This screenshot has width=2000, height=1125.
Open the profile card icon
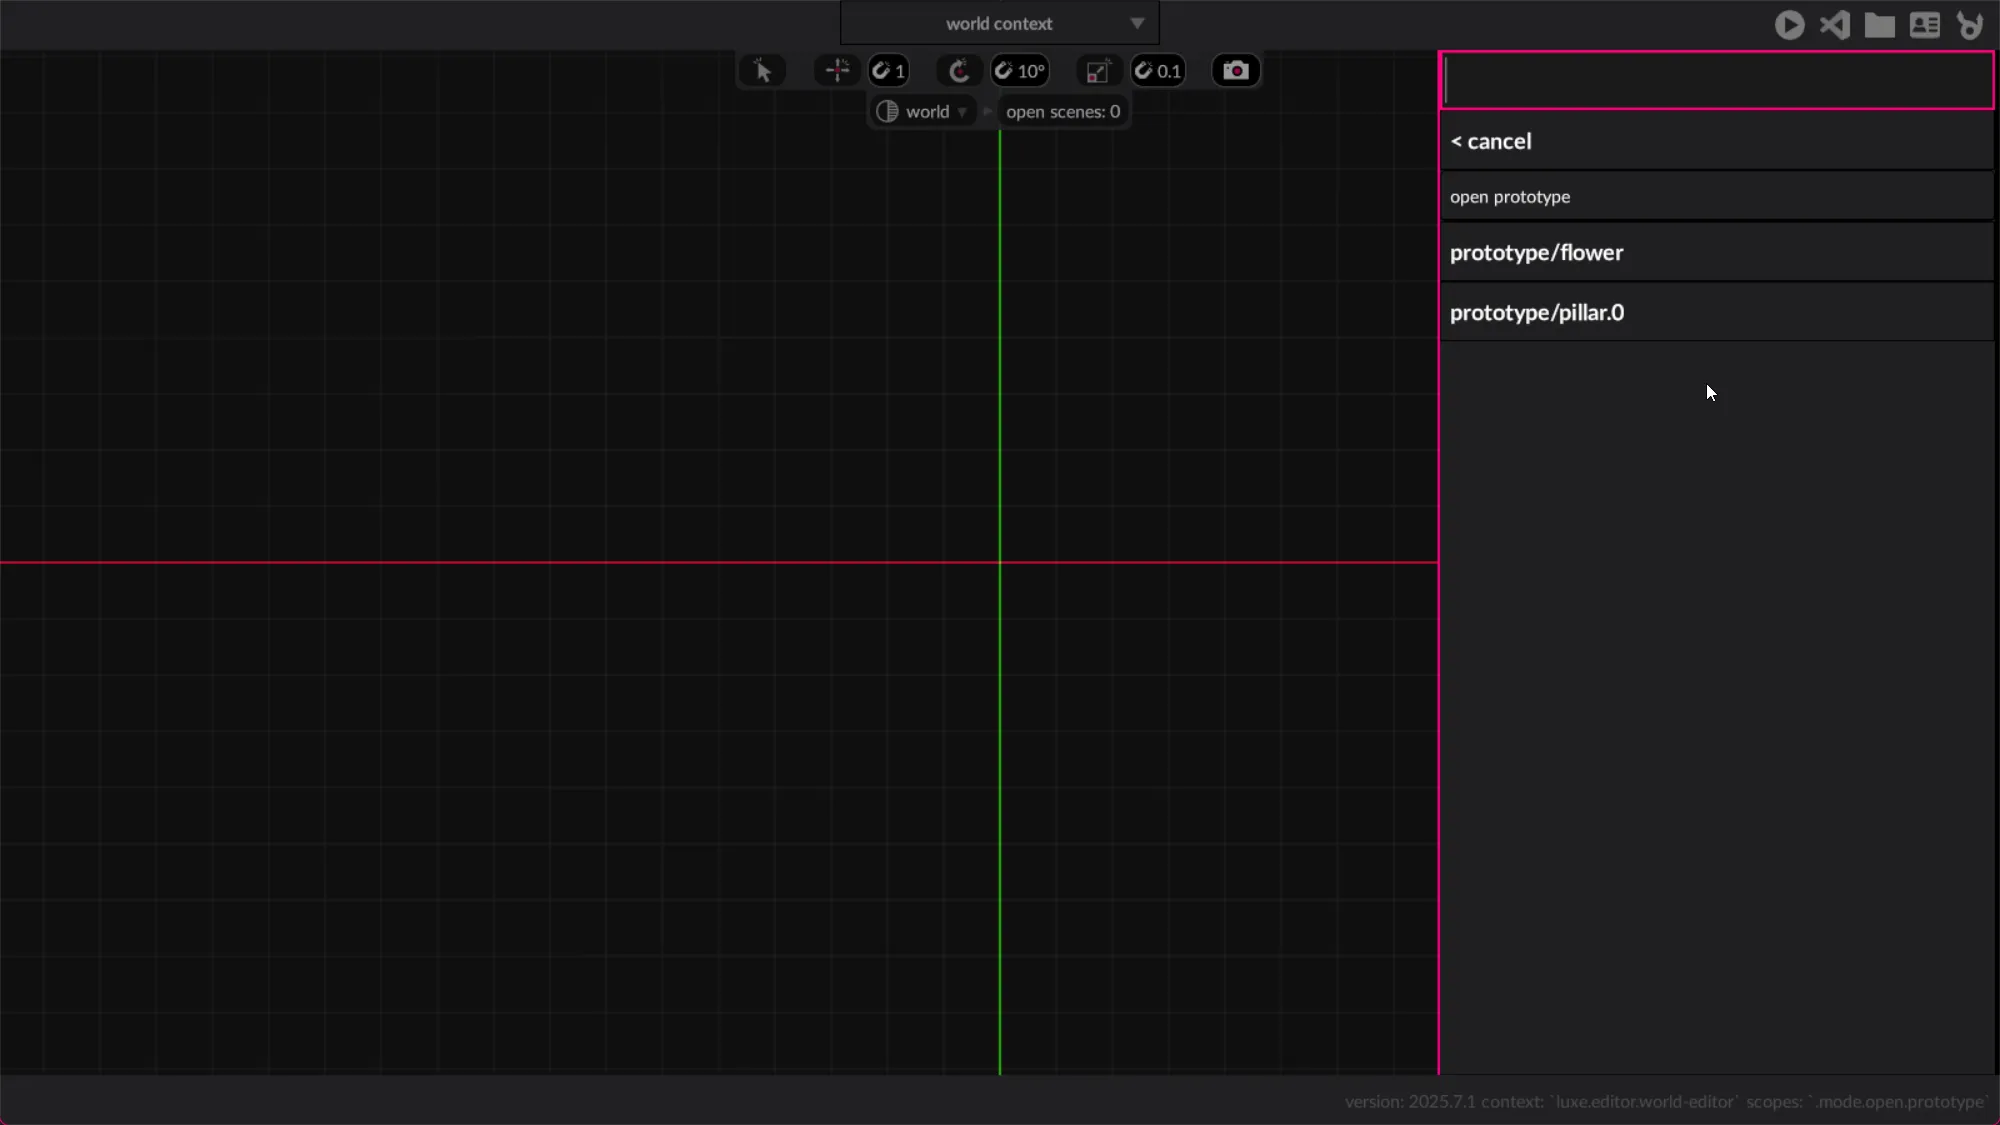click(x=1924, y=25)
